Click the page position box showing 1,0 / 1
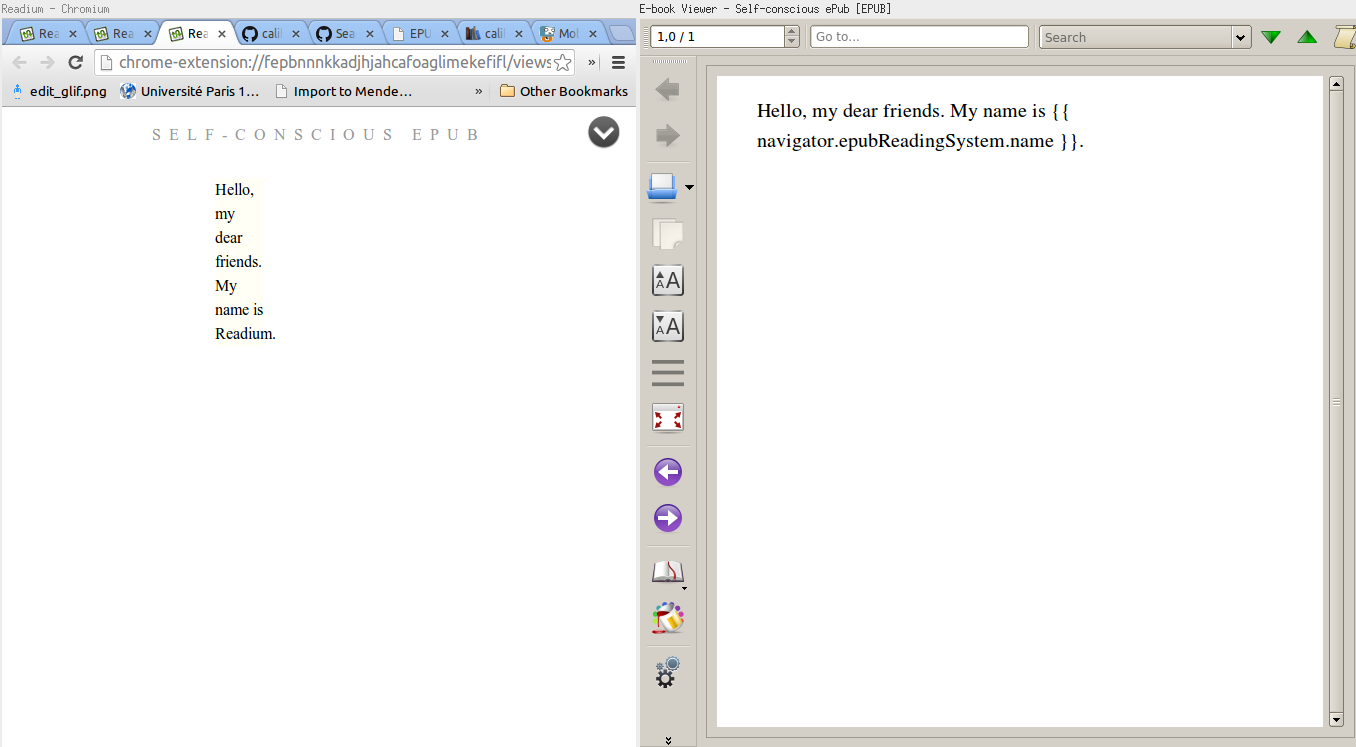This screenshot has height=747, width=1356. [718, 37]
